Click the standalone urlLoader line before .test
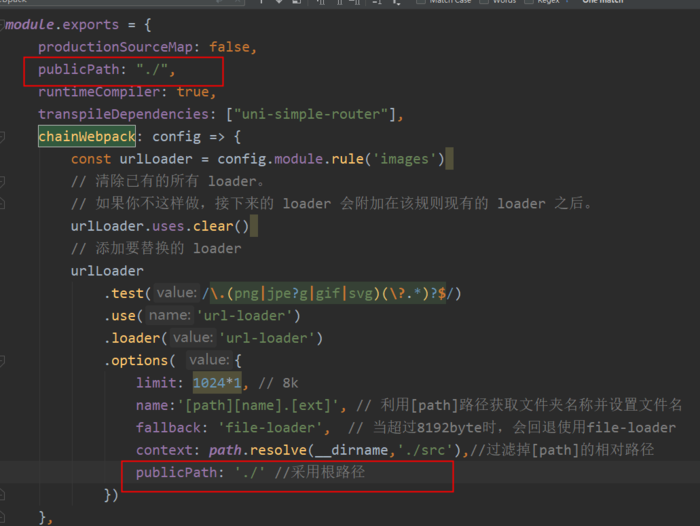Image resolution: width=700 pixels, height=526 pixels. coord(107,271)
